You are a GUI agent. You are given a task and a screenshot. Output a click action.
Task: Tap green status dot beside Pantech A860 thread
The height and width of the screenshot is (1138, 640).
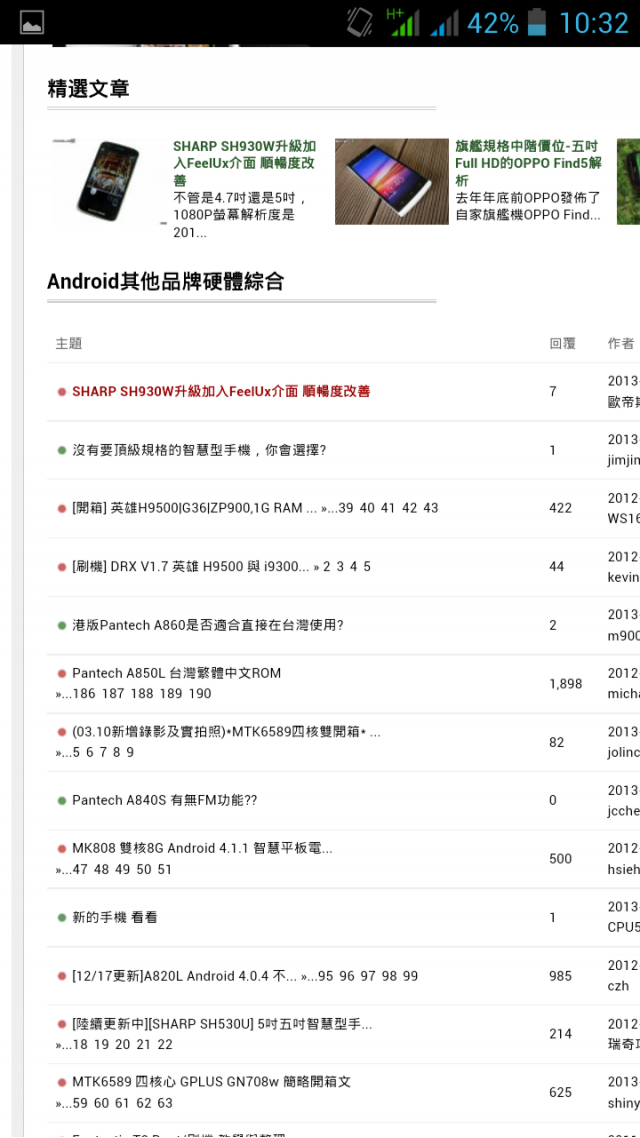click(62, 625)
